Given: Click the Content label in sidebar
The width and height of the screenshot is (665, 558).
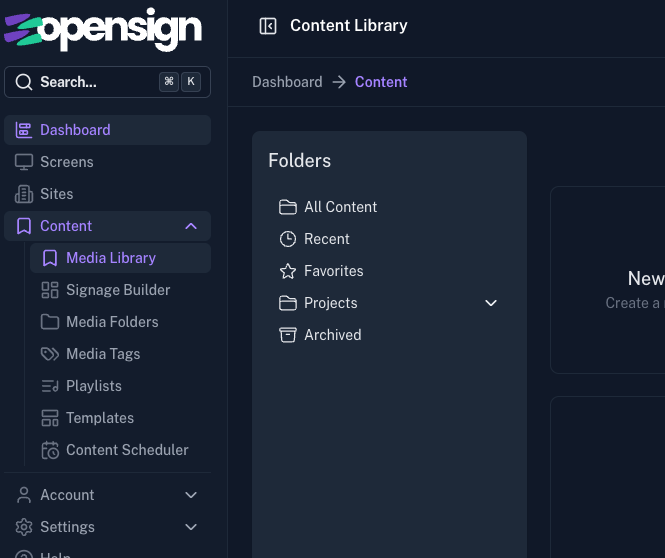Looking at the screenshot, I should [x=66, y=226].
